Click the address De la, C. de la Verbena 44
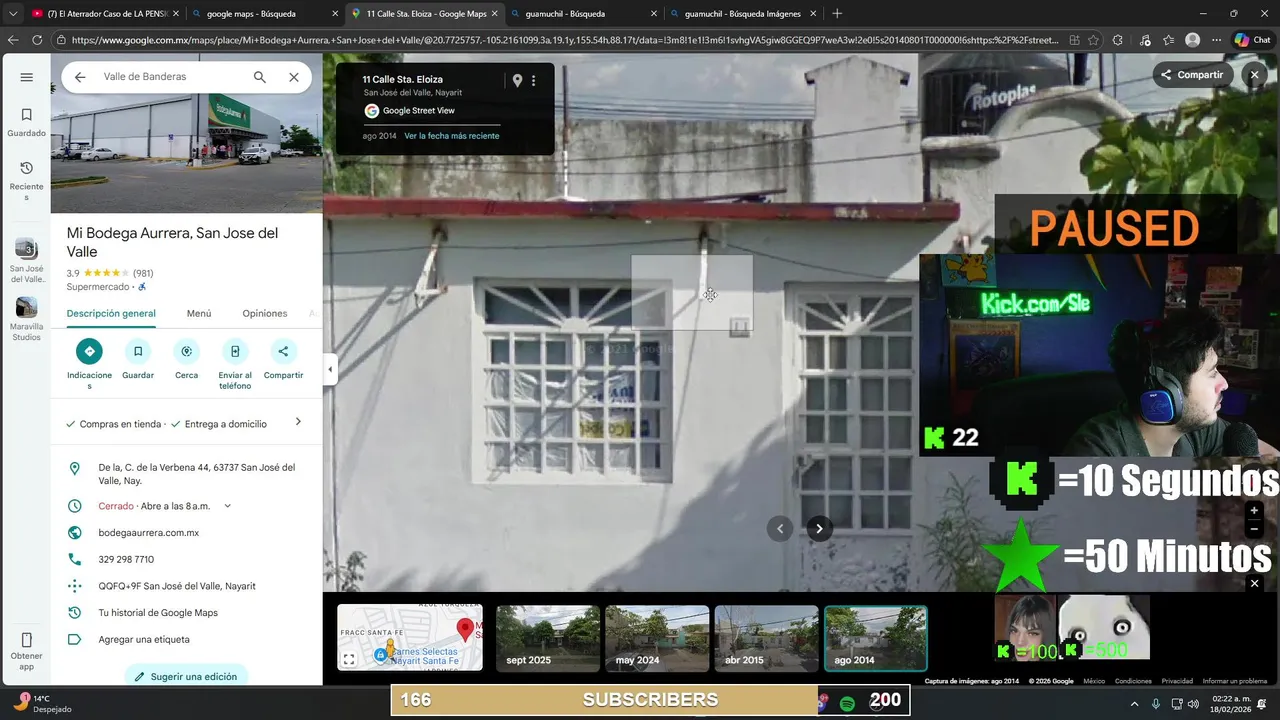The image size is (1280, 720). pos(196,474)
